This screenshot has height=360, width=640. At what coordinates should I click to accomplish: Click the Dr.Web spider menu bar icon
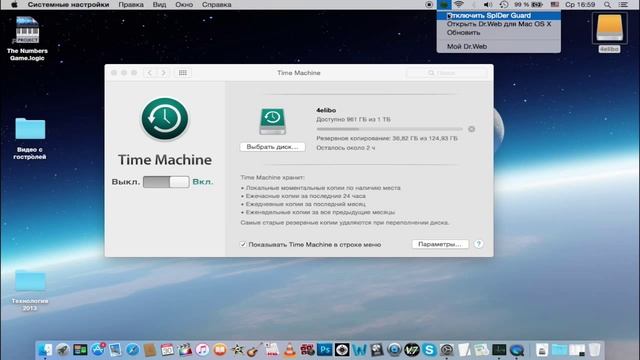[444, 4]
